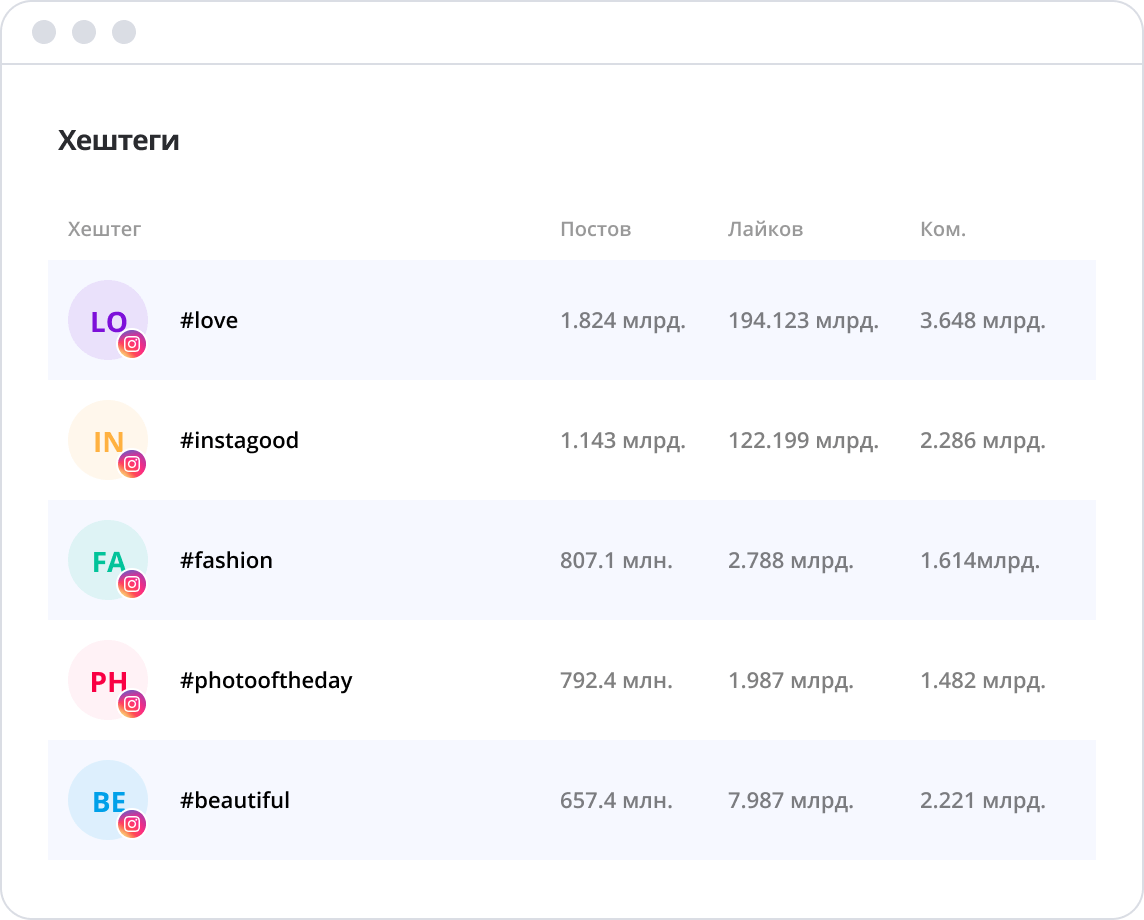1144x920 pixels.
Task: Click the 194.123 млрд. likes value
Action: tap(803, 321)
